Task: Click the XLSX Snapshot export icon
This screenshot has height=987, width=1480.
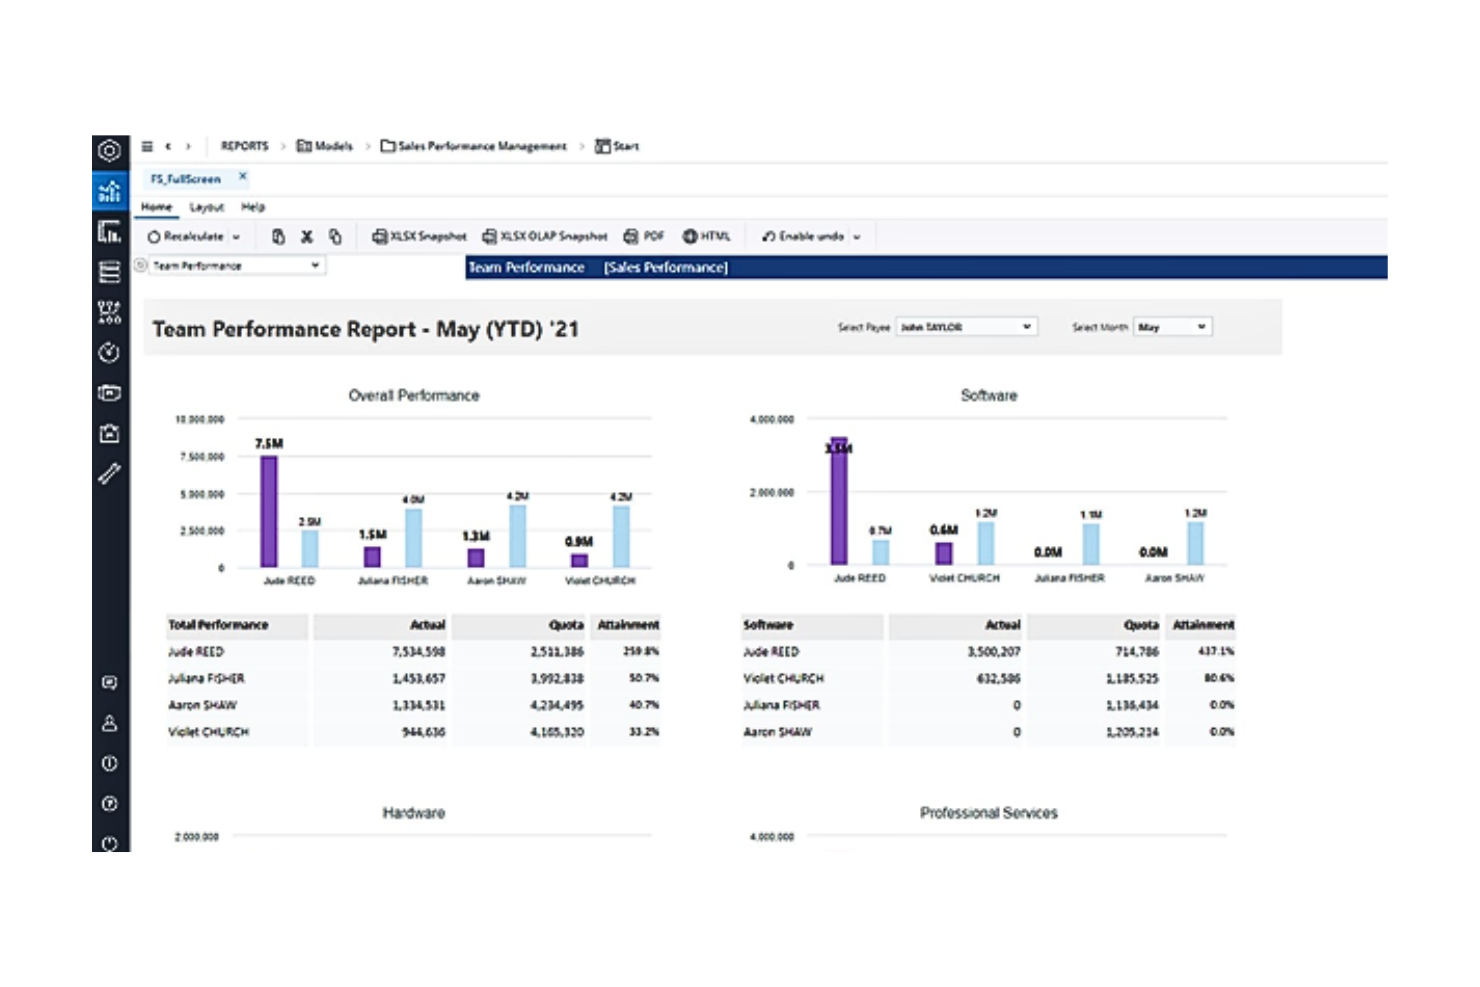Action: click(x=418, y=236)
